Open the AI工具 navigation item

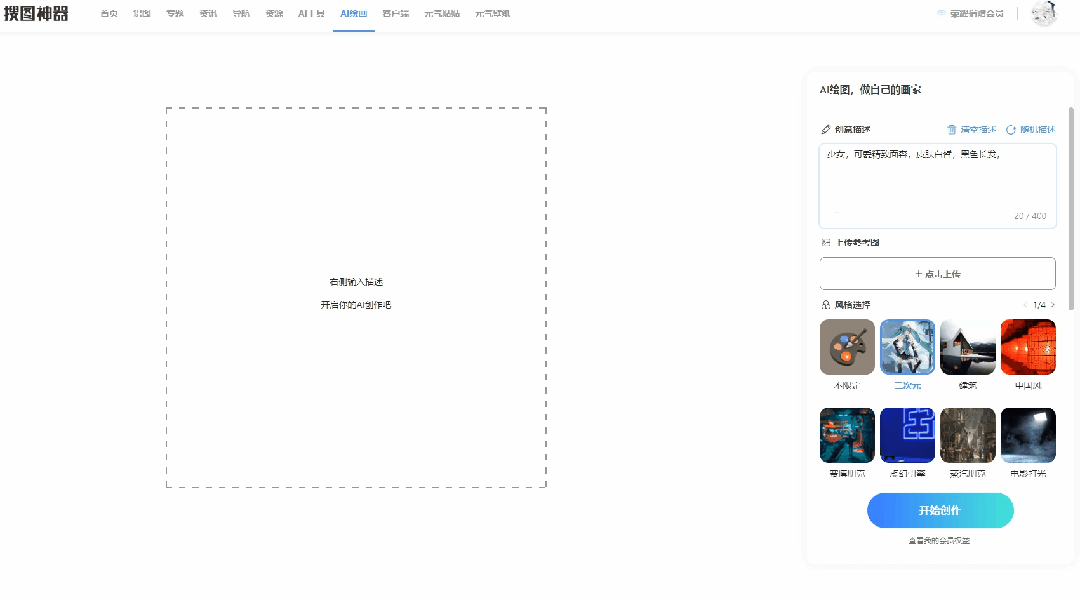(311, 14)
